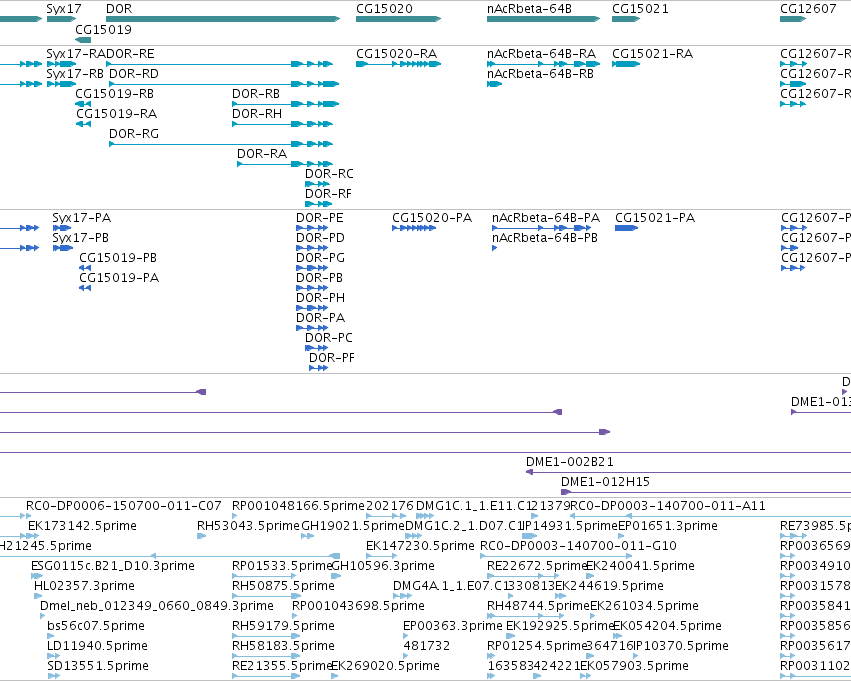Viewport: 851px width, 681px height.
Task: Select EST EK173142.5prime
Action: coord(82,526)
